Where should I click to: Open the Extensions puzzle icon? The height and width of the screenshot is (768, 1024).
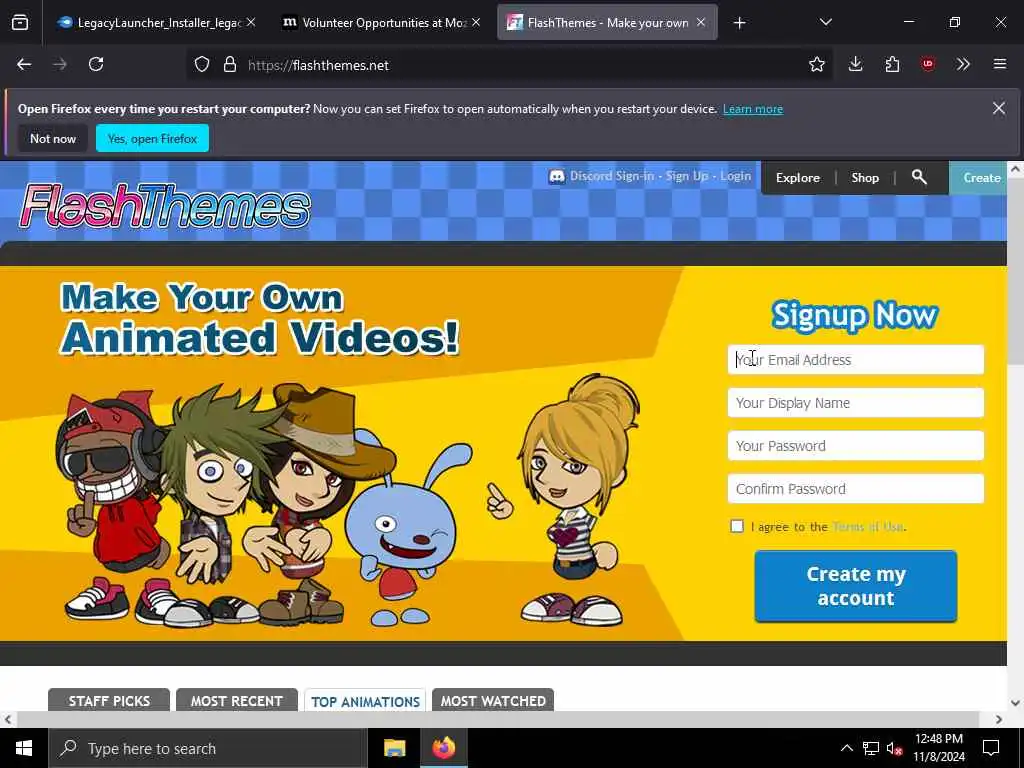pos(892,65)
